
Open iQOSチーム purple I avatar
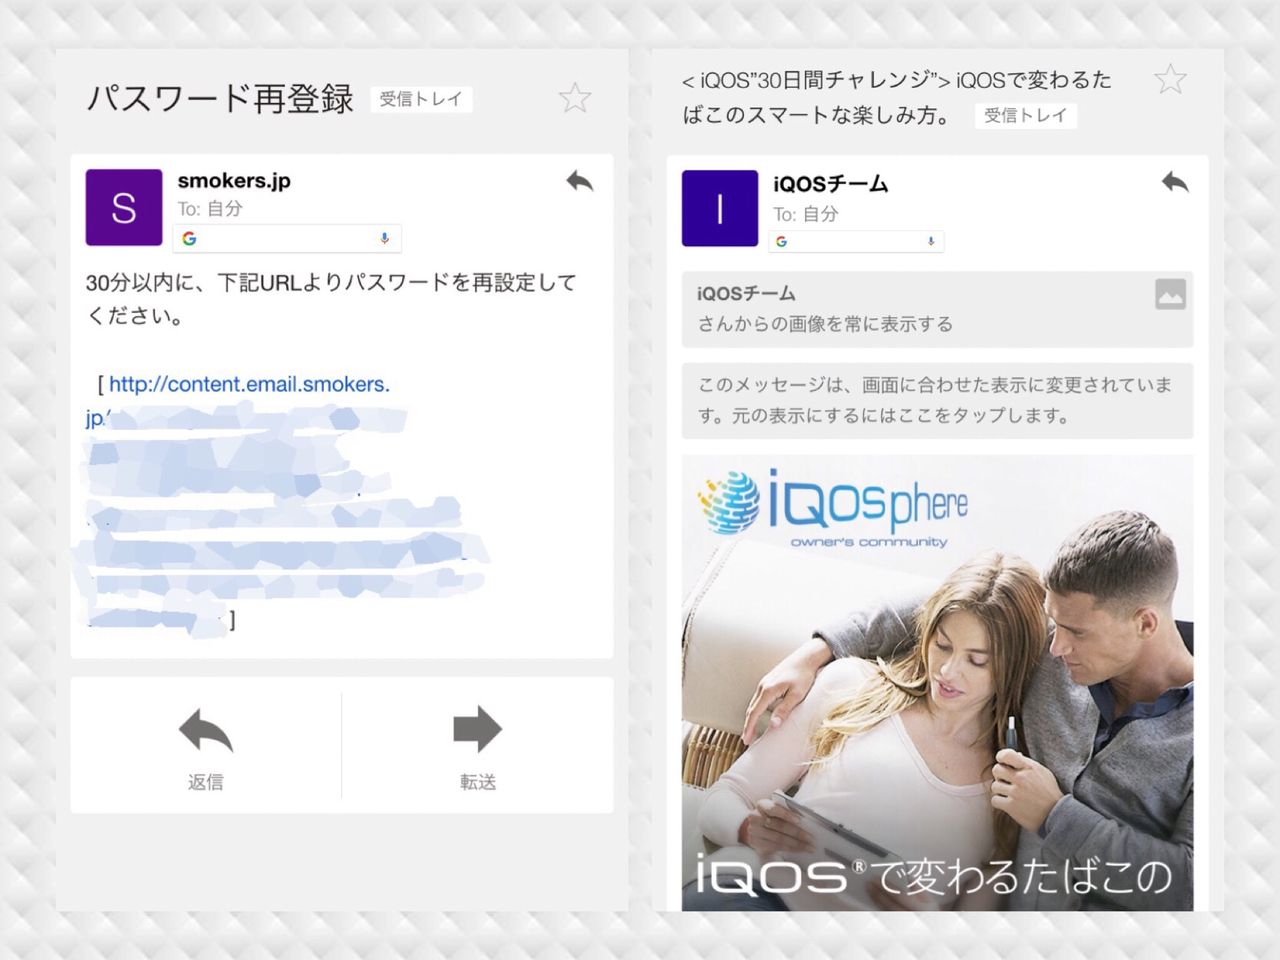[x=720, y=208]
